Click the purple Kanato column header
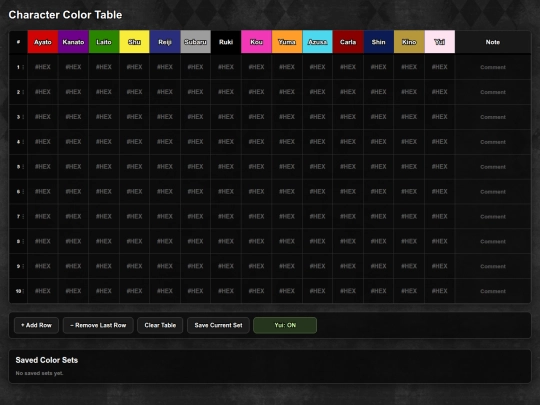The height and width of the screenshot is (405, 540). (x=73, y=42)
